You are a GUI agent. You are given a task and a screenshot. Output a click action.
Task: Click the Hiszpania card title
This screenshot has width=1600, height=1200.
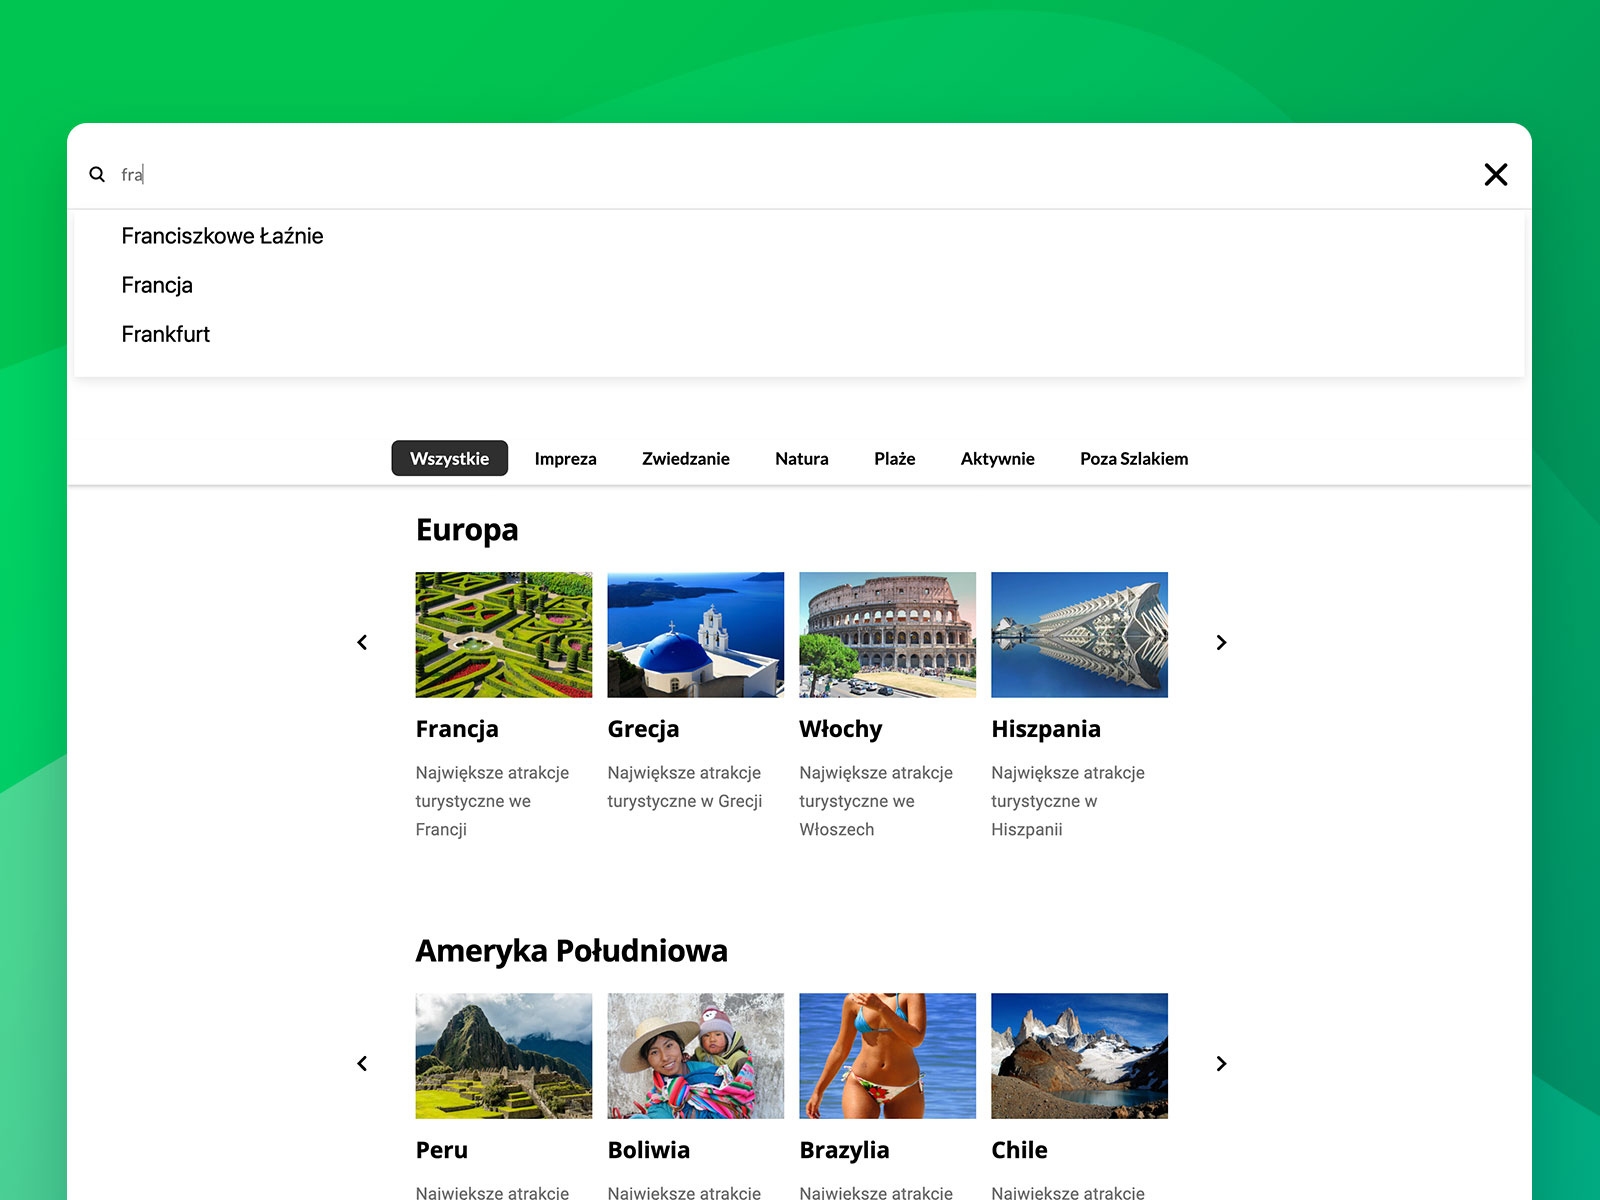click(x=1046, y=729)
